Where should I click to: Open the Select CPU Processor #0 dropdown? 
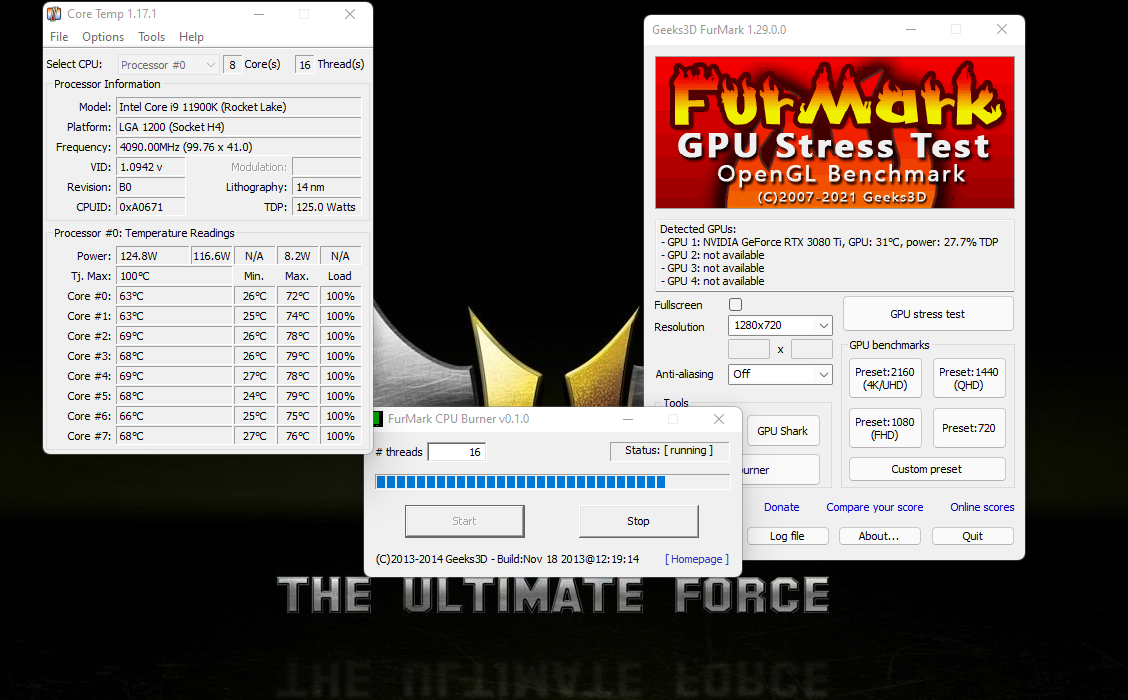168,65
